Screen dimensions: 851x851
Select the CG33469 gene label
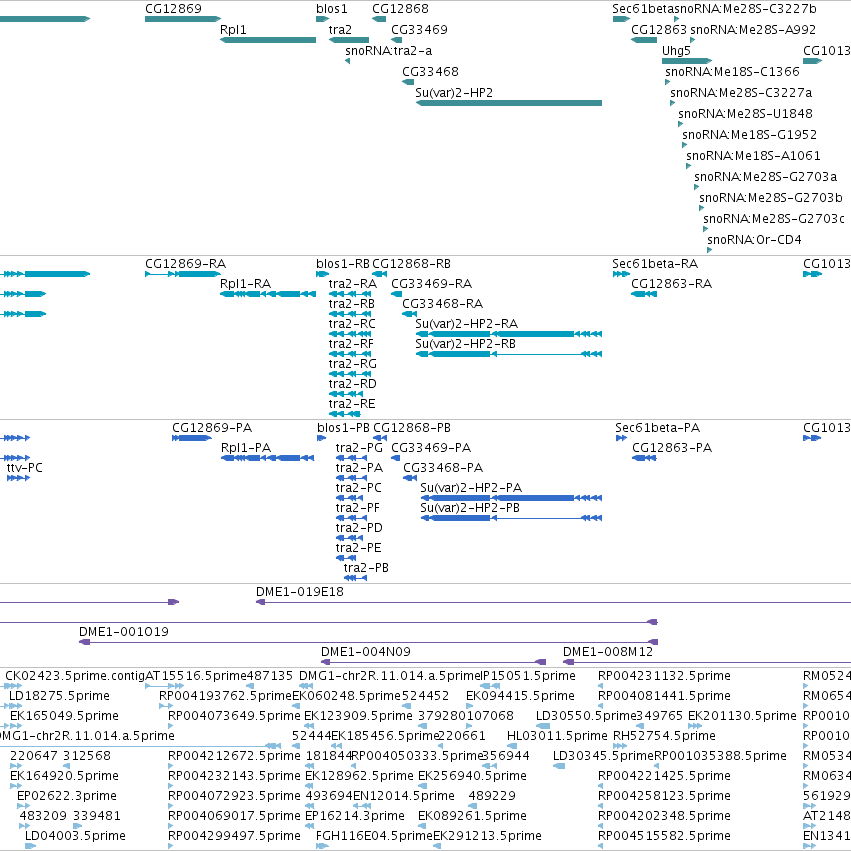click(x=419, y=30)
